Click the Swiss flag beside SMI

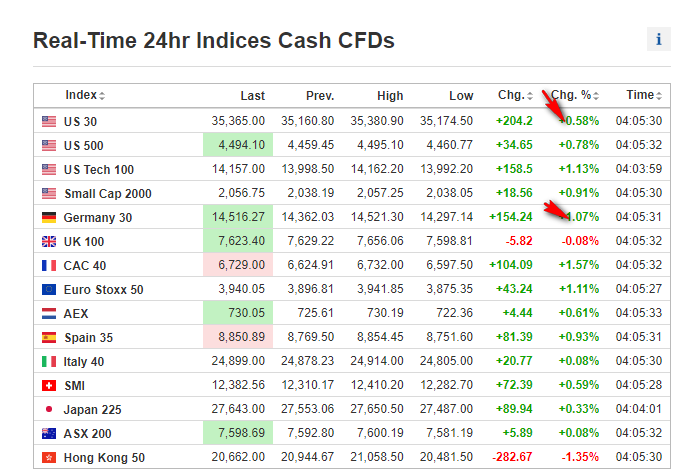coord(49,385)
